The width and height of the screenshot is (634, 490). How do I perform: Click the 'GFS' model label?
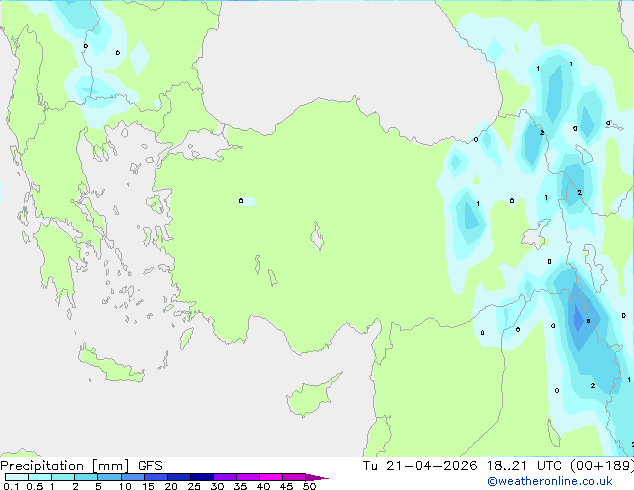[150, 466]
